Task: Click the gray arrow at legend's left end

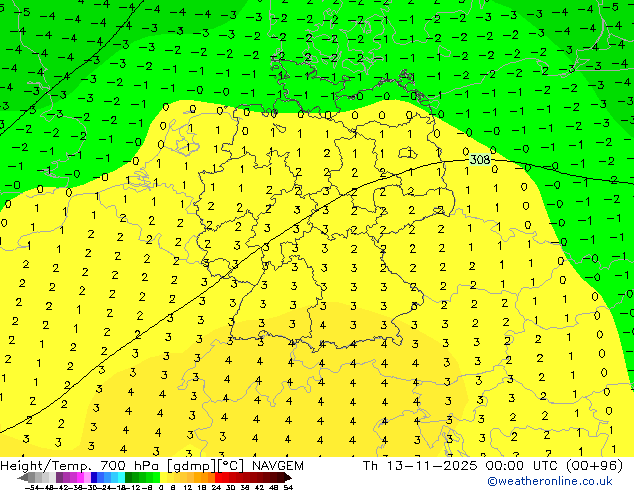Action: [23, 477]
